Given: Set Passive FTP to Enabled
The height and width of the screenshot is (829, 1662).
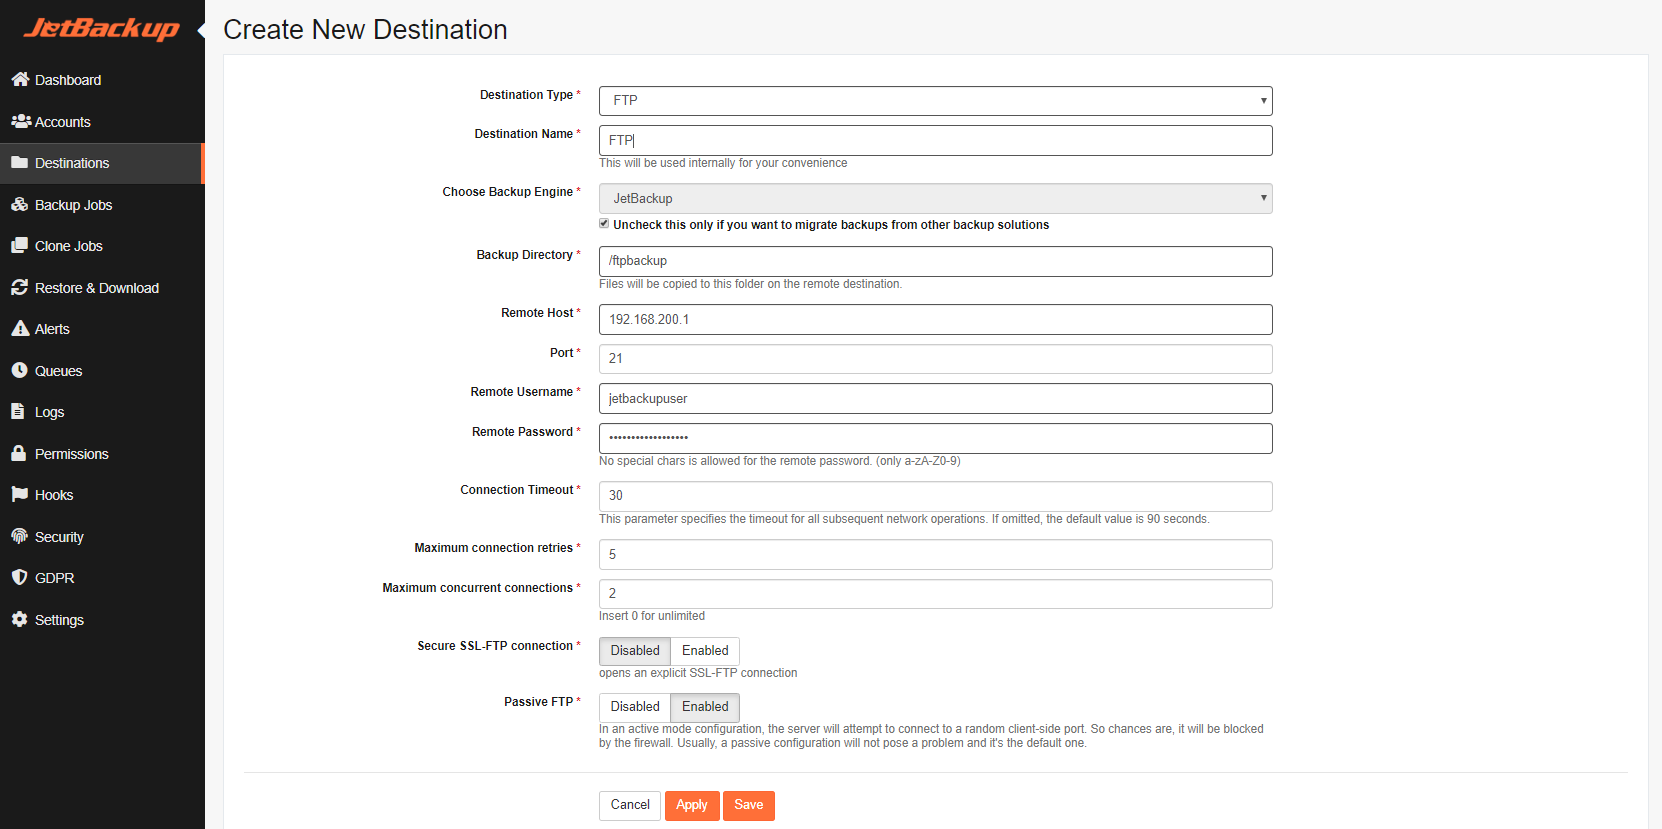Looking at the screenshot, I should 705,707.
